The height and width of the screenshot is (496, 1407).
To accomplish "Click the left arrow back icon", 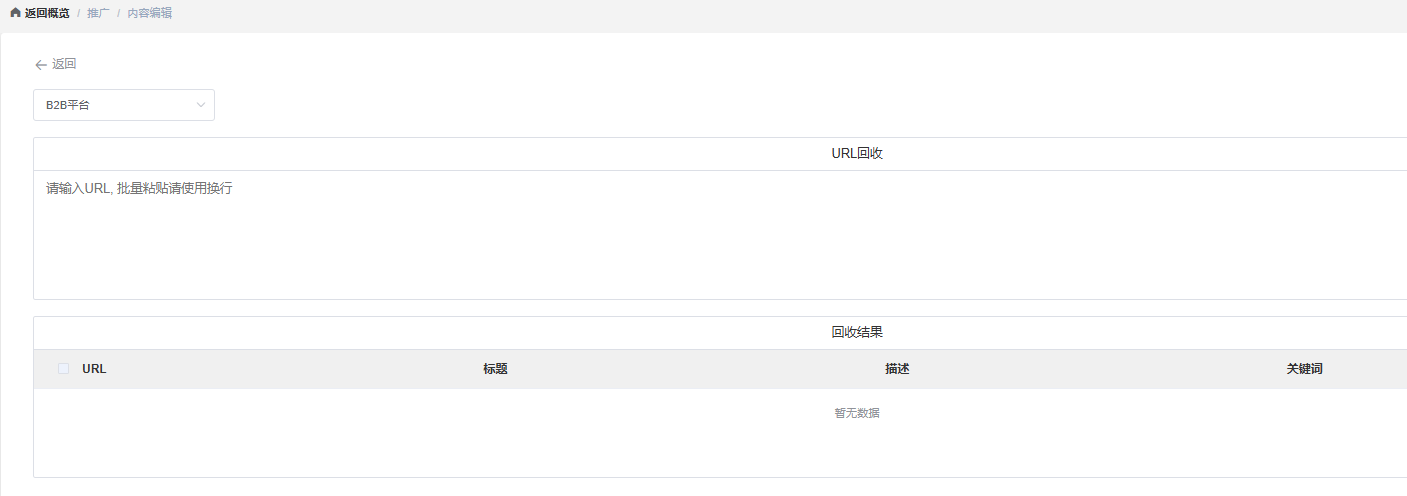I will pos(41,64).
